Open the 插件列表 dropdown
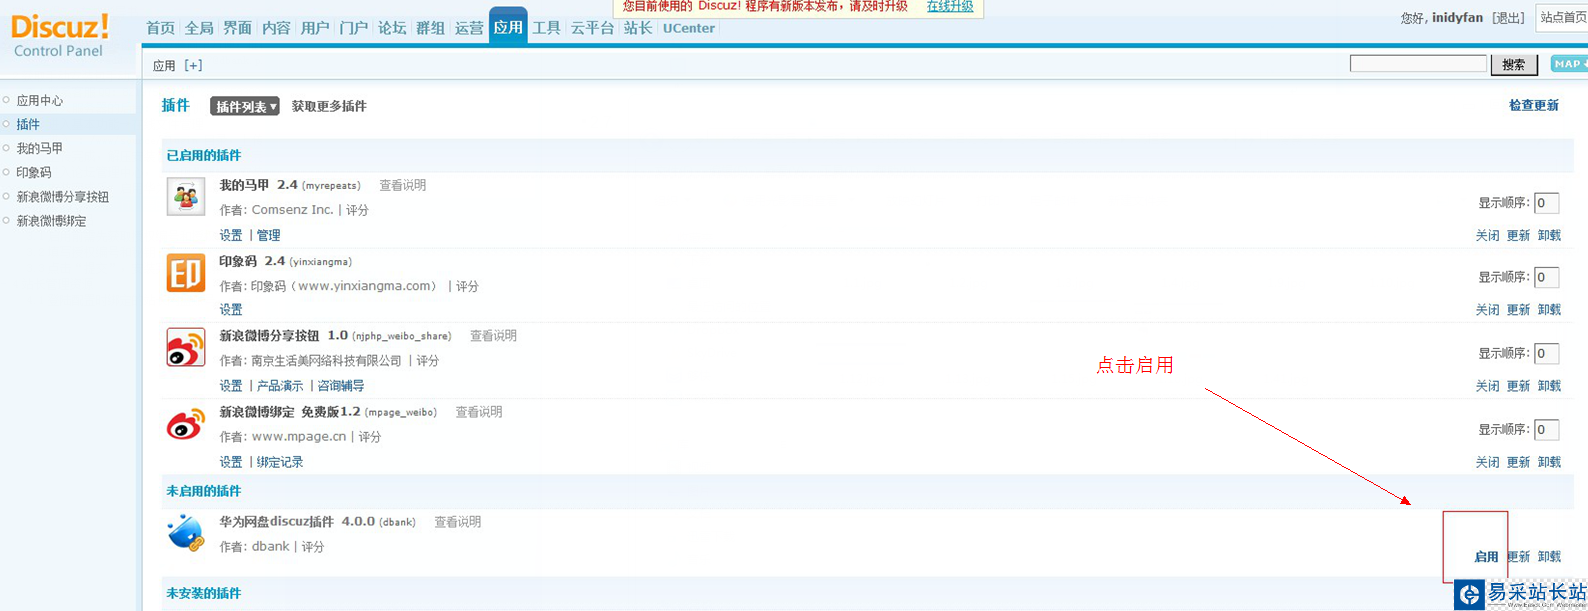The image size is (1588, 611). click(x=245, y=106)
